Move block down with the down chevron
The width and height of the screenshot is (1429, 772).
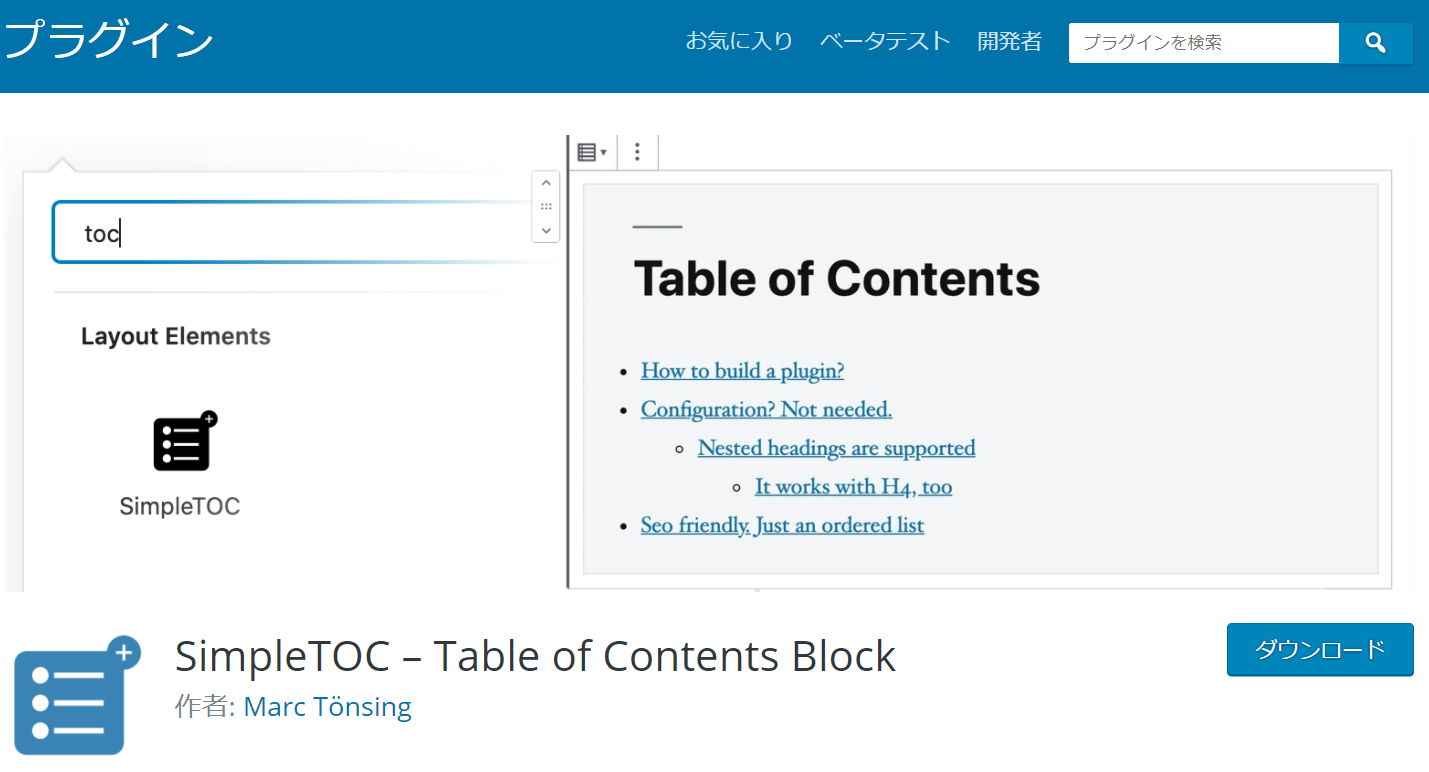click(x=546, y=230)
